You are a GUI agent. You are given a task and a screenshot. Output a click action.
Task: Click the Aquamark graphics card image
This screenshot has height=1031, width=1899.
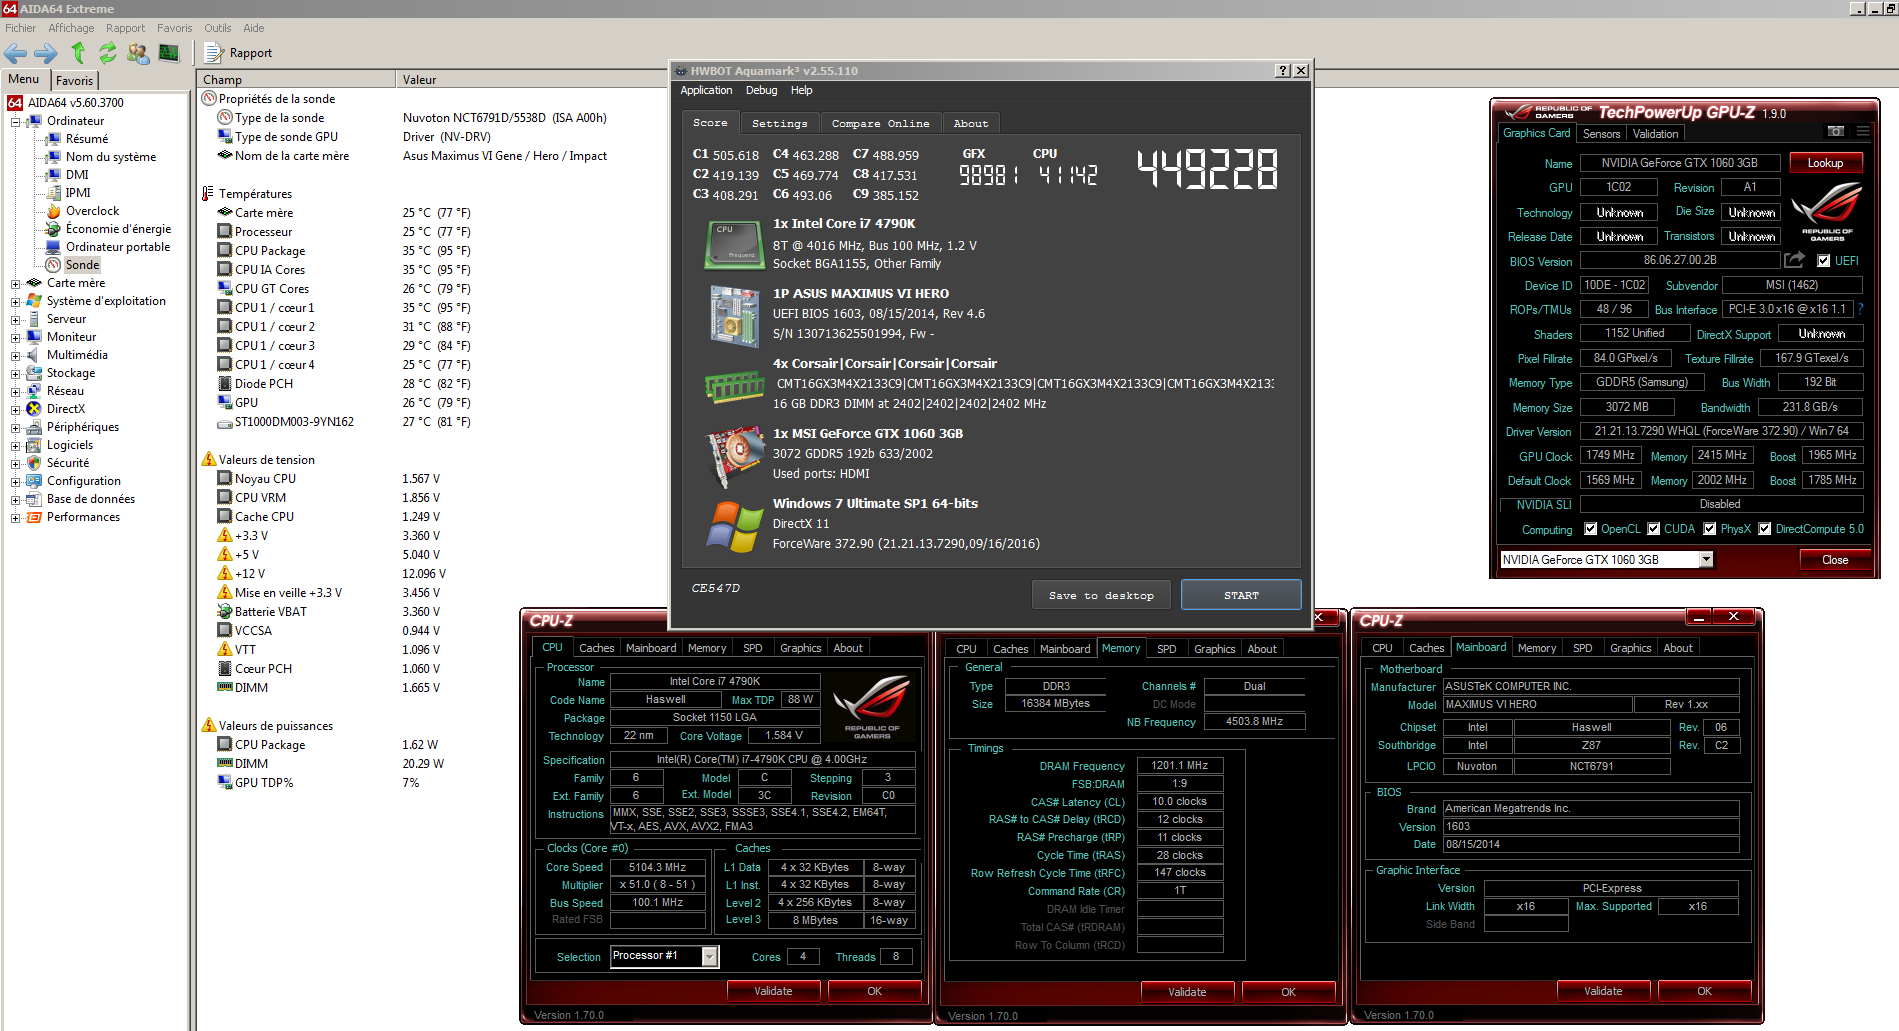coord(735,457)
